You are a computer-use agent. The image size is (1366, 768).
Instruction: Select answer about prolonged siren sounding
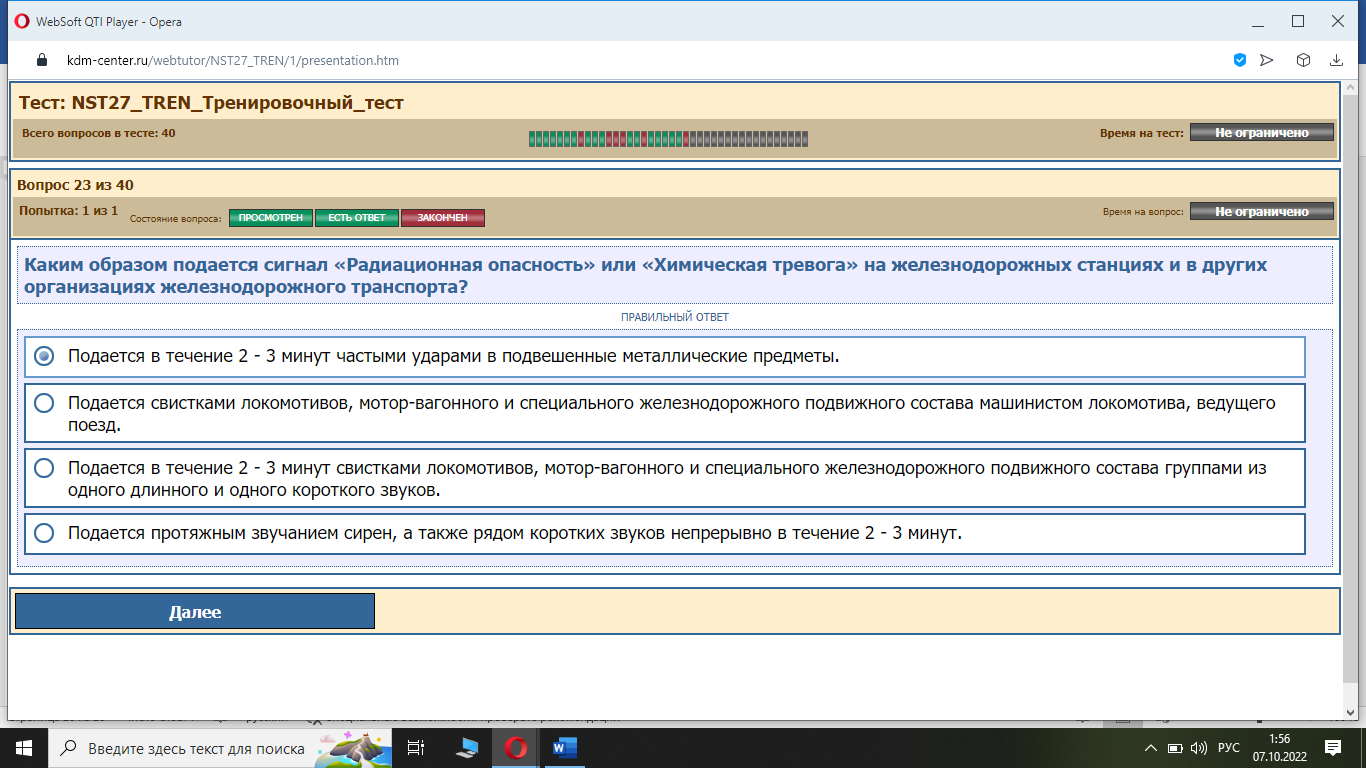point(665,534)
